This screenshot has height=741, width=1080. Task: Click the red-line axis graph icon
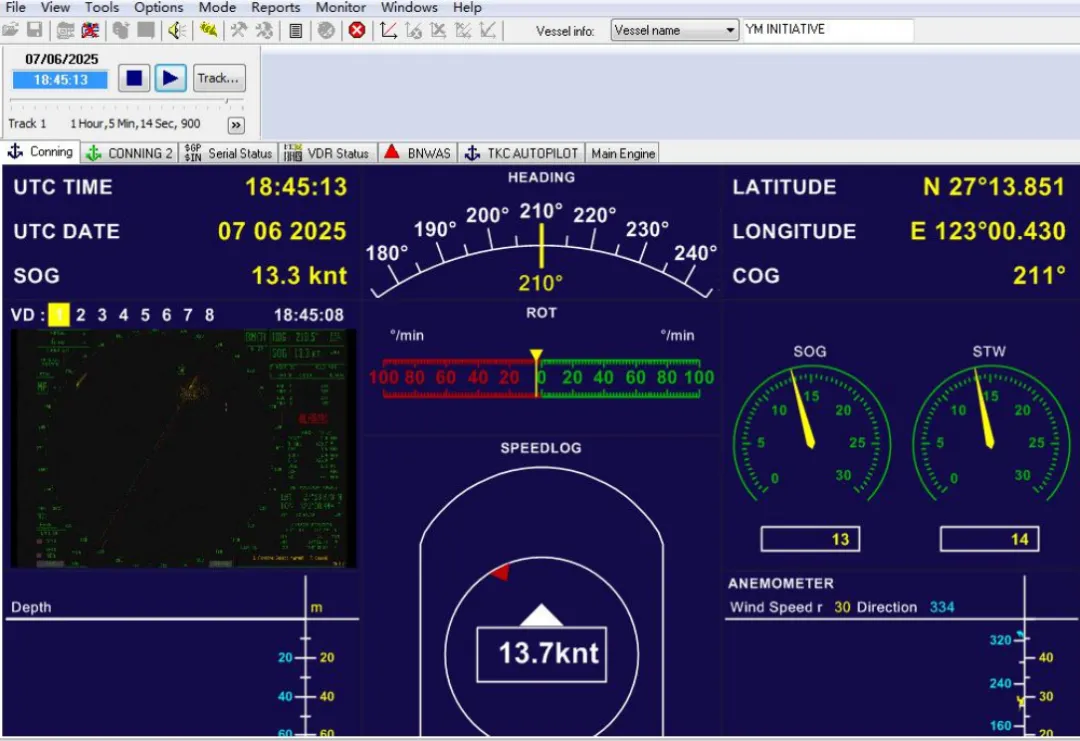click(388, 30)
